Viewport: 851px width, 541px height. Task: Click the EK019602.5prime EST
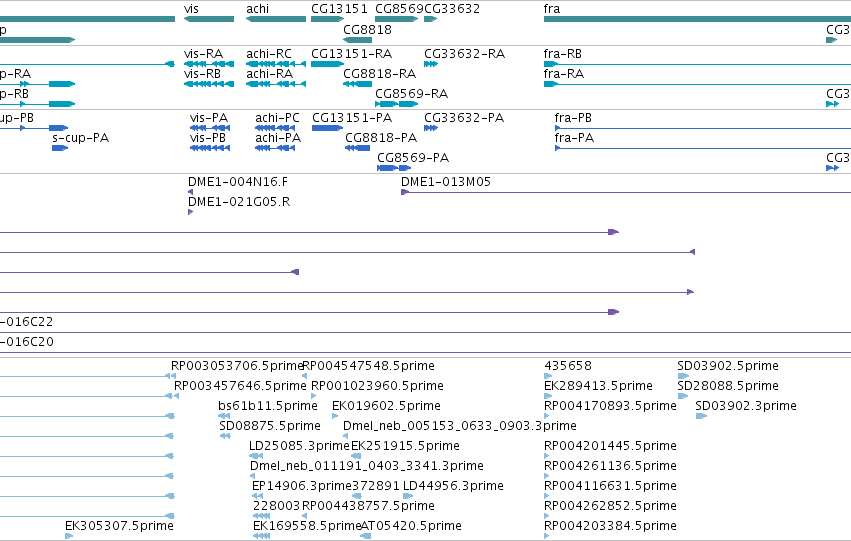click(335, 416)
